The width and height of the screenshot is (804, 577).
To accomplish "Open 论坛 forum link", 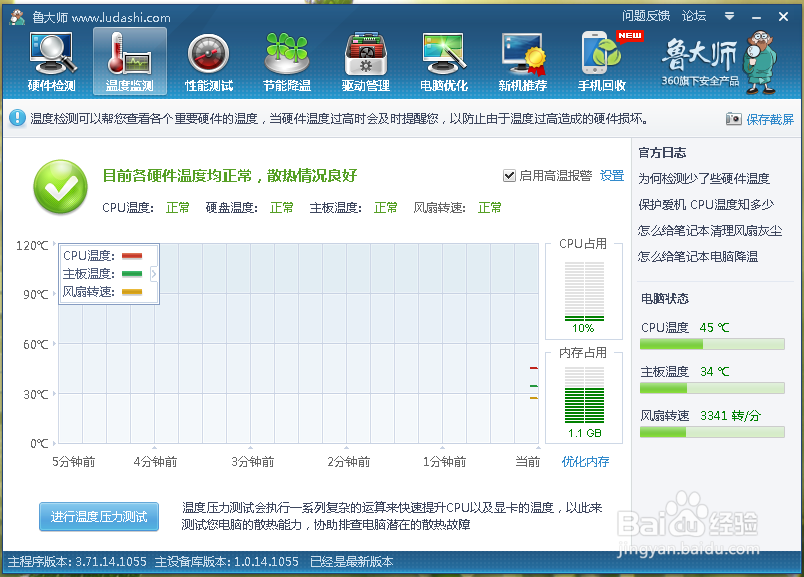I will (694, 16).
